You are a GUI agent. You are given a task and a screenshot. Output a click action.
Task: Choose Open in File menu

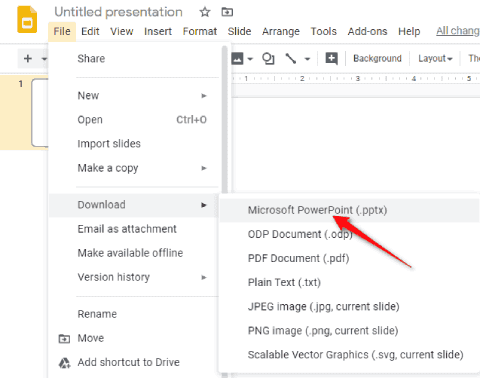point(133,120)
